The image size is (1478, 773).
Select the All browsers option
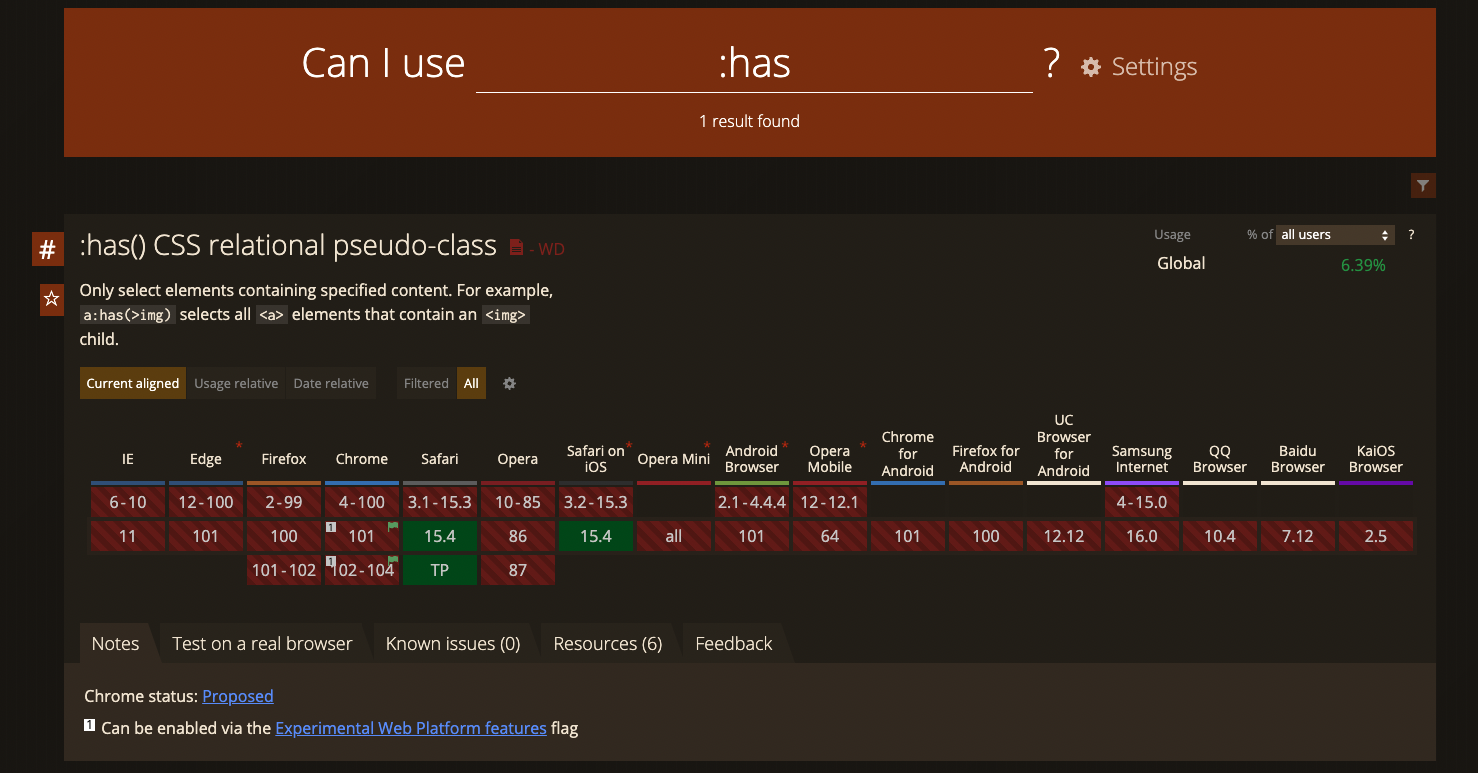pyautogui.click(x=471, y=383)
